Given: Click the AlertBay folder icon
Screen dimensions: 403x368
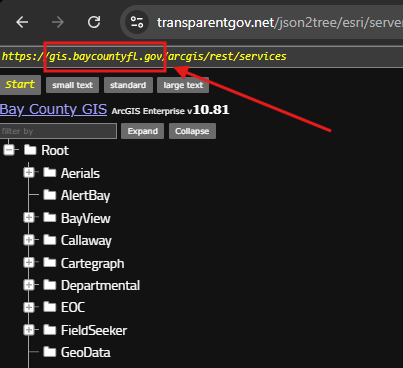Looking at the screenshot, I should point(50,195).
